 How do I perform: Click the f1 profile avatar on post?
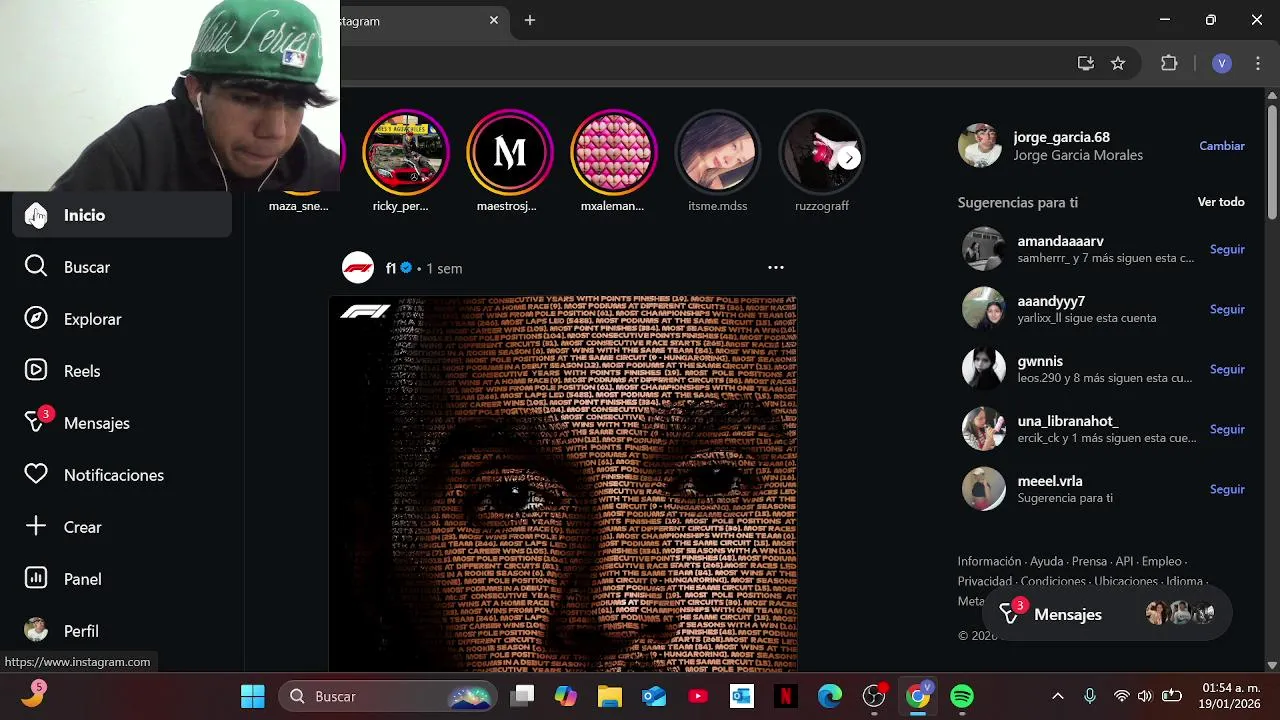click(x=358, y=268)
